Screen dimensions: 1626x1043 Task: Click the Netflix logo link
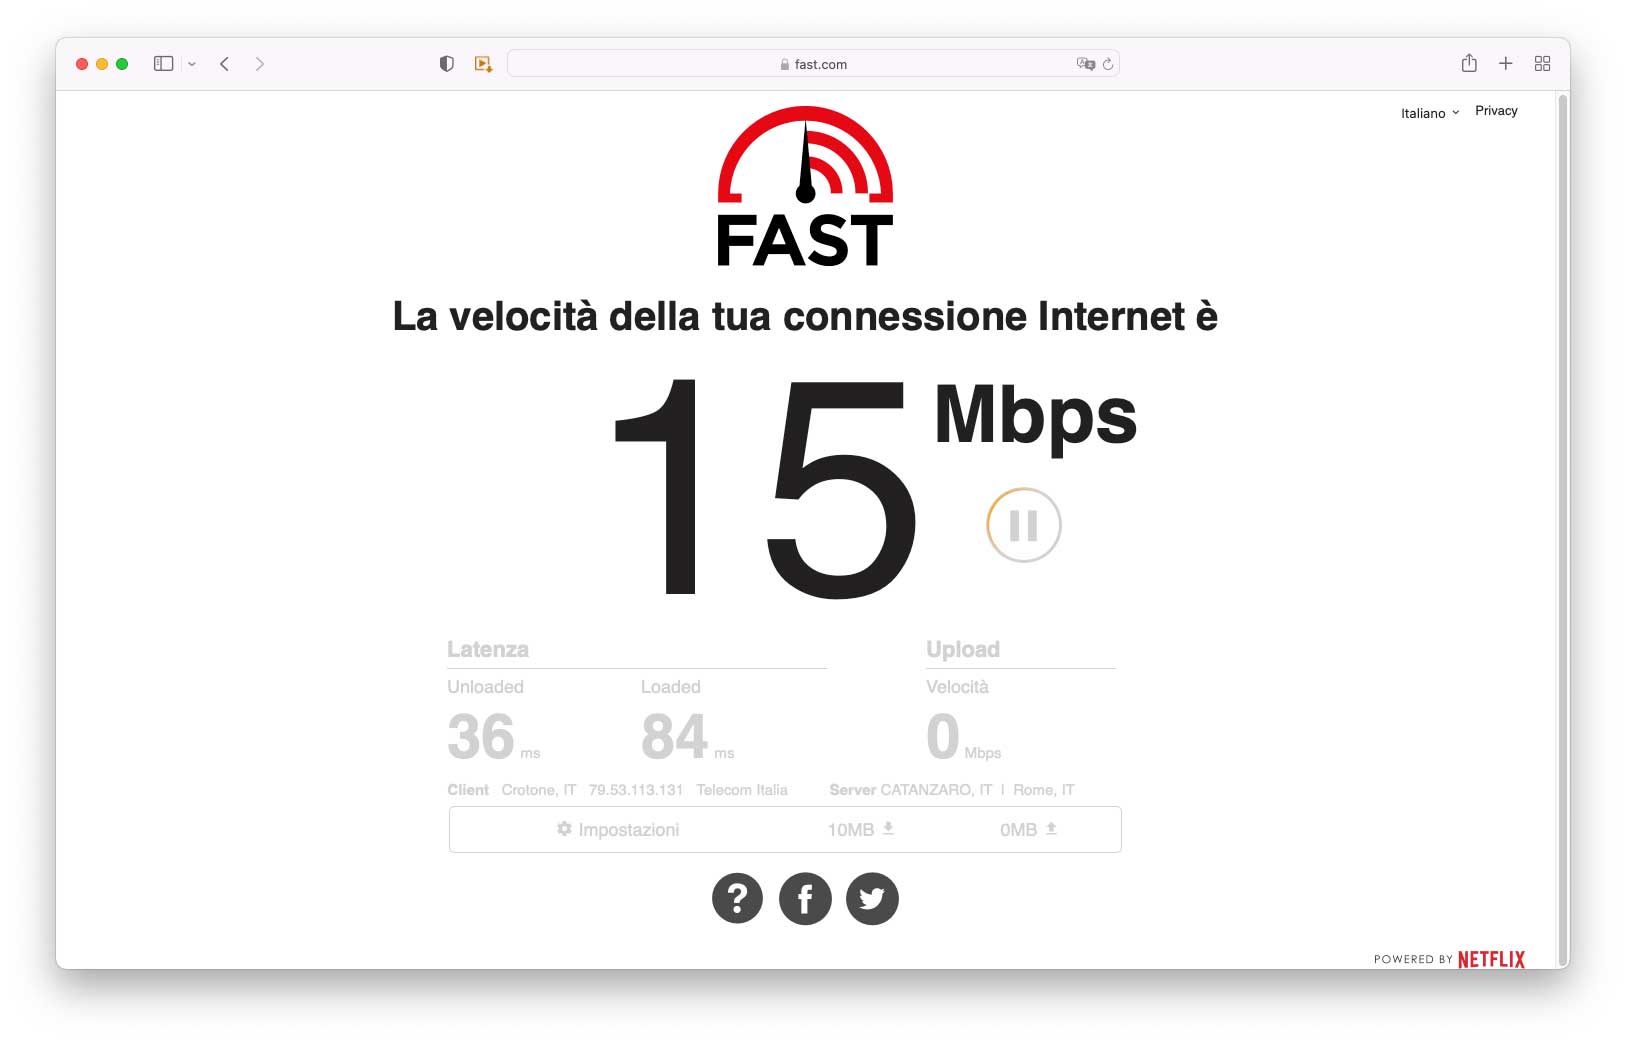pos(1491,959)
